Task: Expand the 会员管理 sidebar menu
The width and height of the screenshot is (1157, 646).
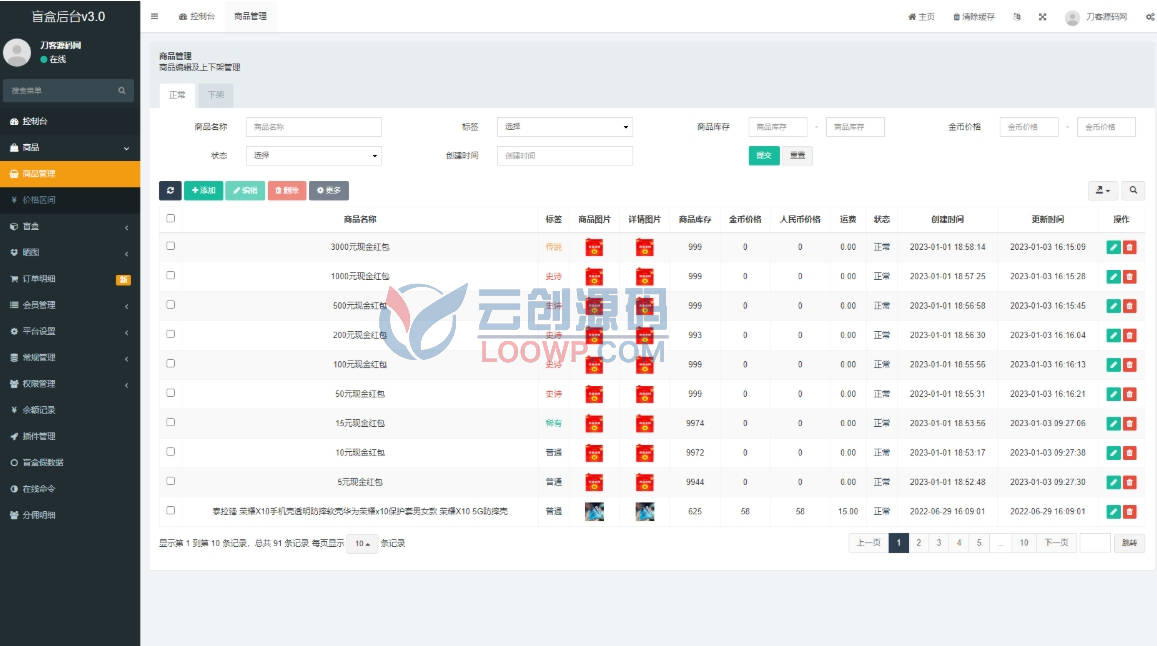Action: pyautogui.click(x=70, y=305)
